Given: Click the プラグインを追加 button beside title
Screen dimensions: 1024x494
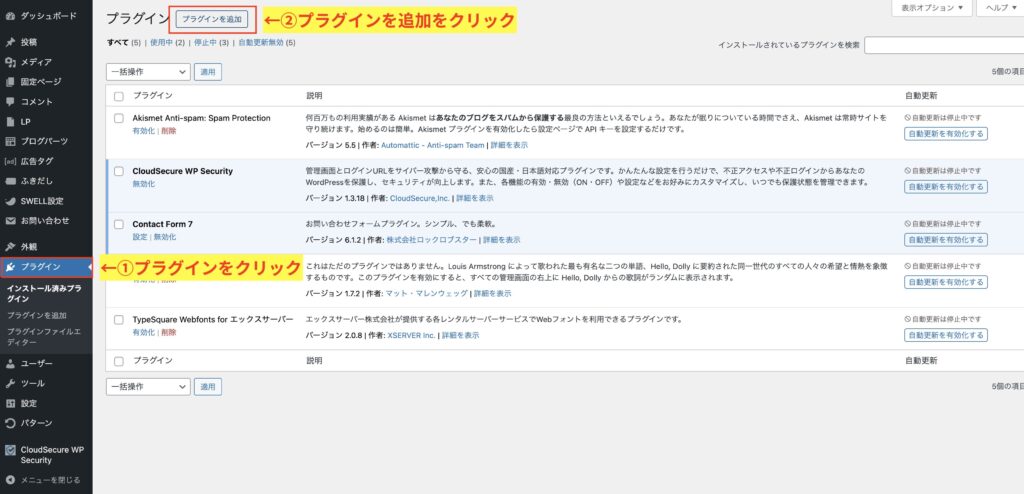Looking at the screenshot, I should (x=212, y=19).
